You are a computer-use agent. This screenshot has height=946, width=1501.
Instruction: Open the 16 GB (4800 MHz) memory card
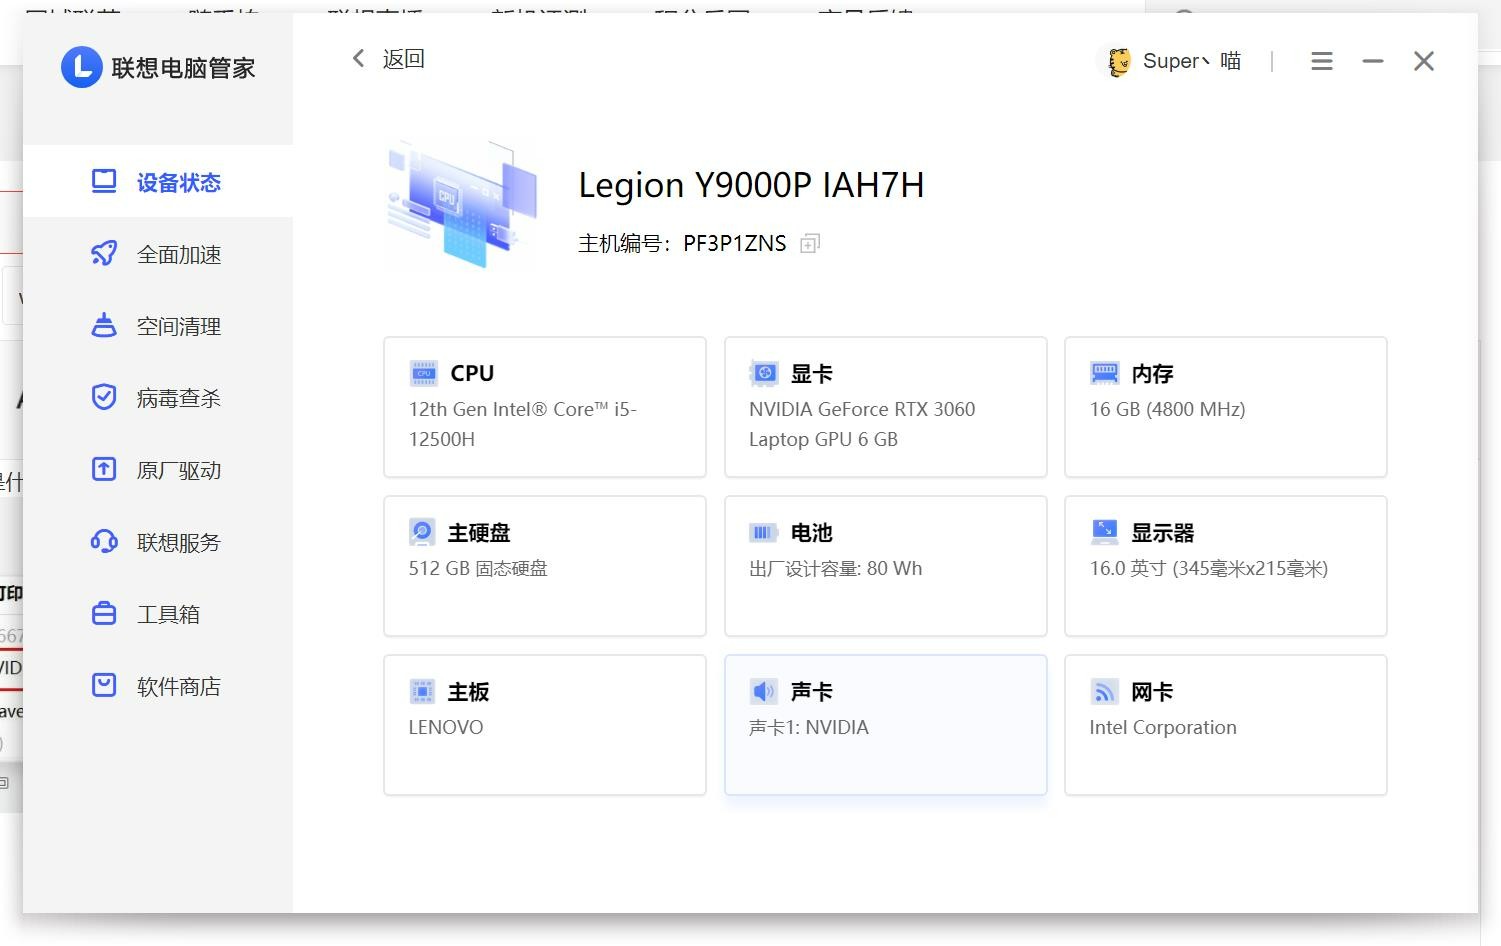coord(1226,407)
